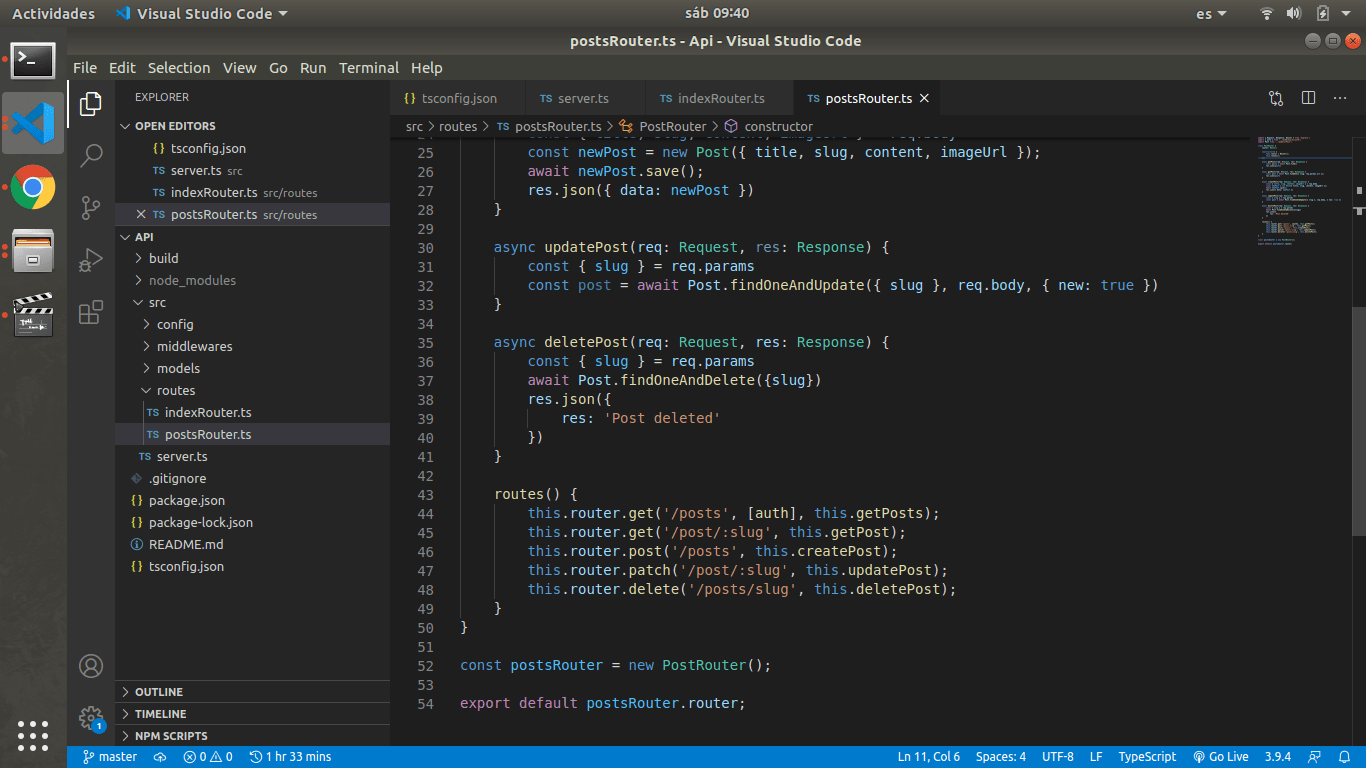
Task: Click the Accounts icon in activity bar
Action: pyautogui.click(x=91, y=666)
